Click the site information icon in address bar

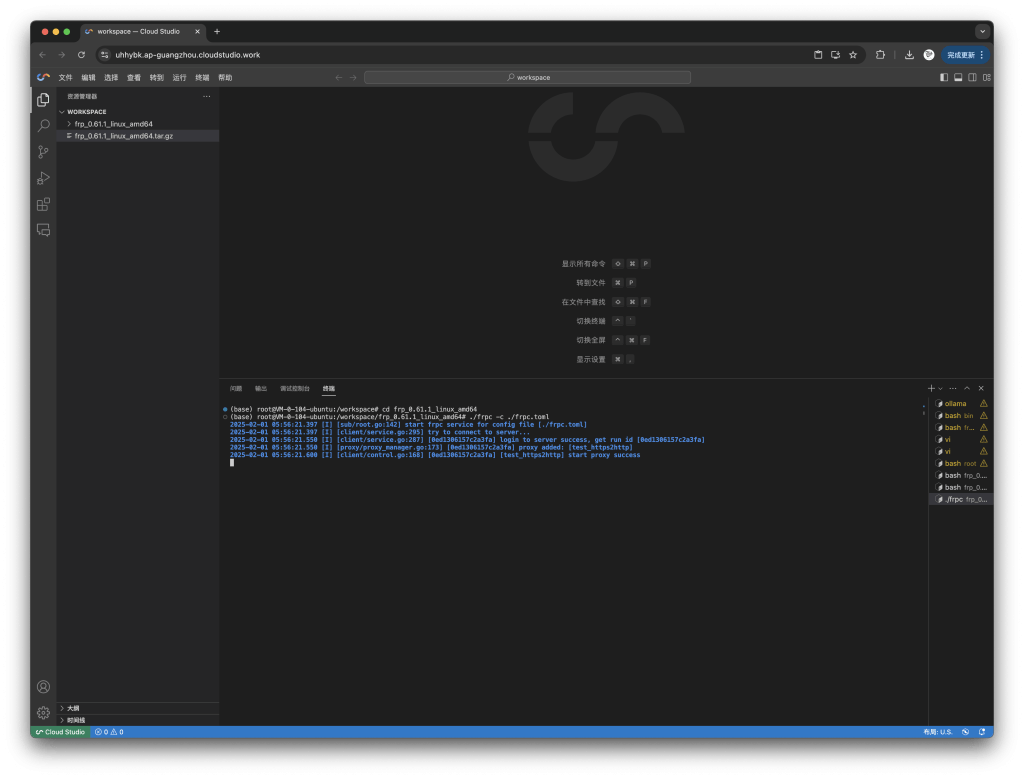(104, 55)
